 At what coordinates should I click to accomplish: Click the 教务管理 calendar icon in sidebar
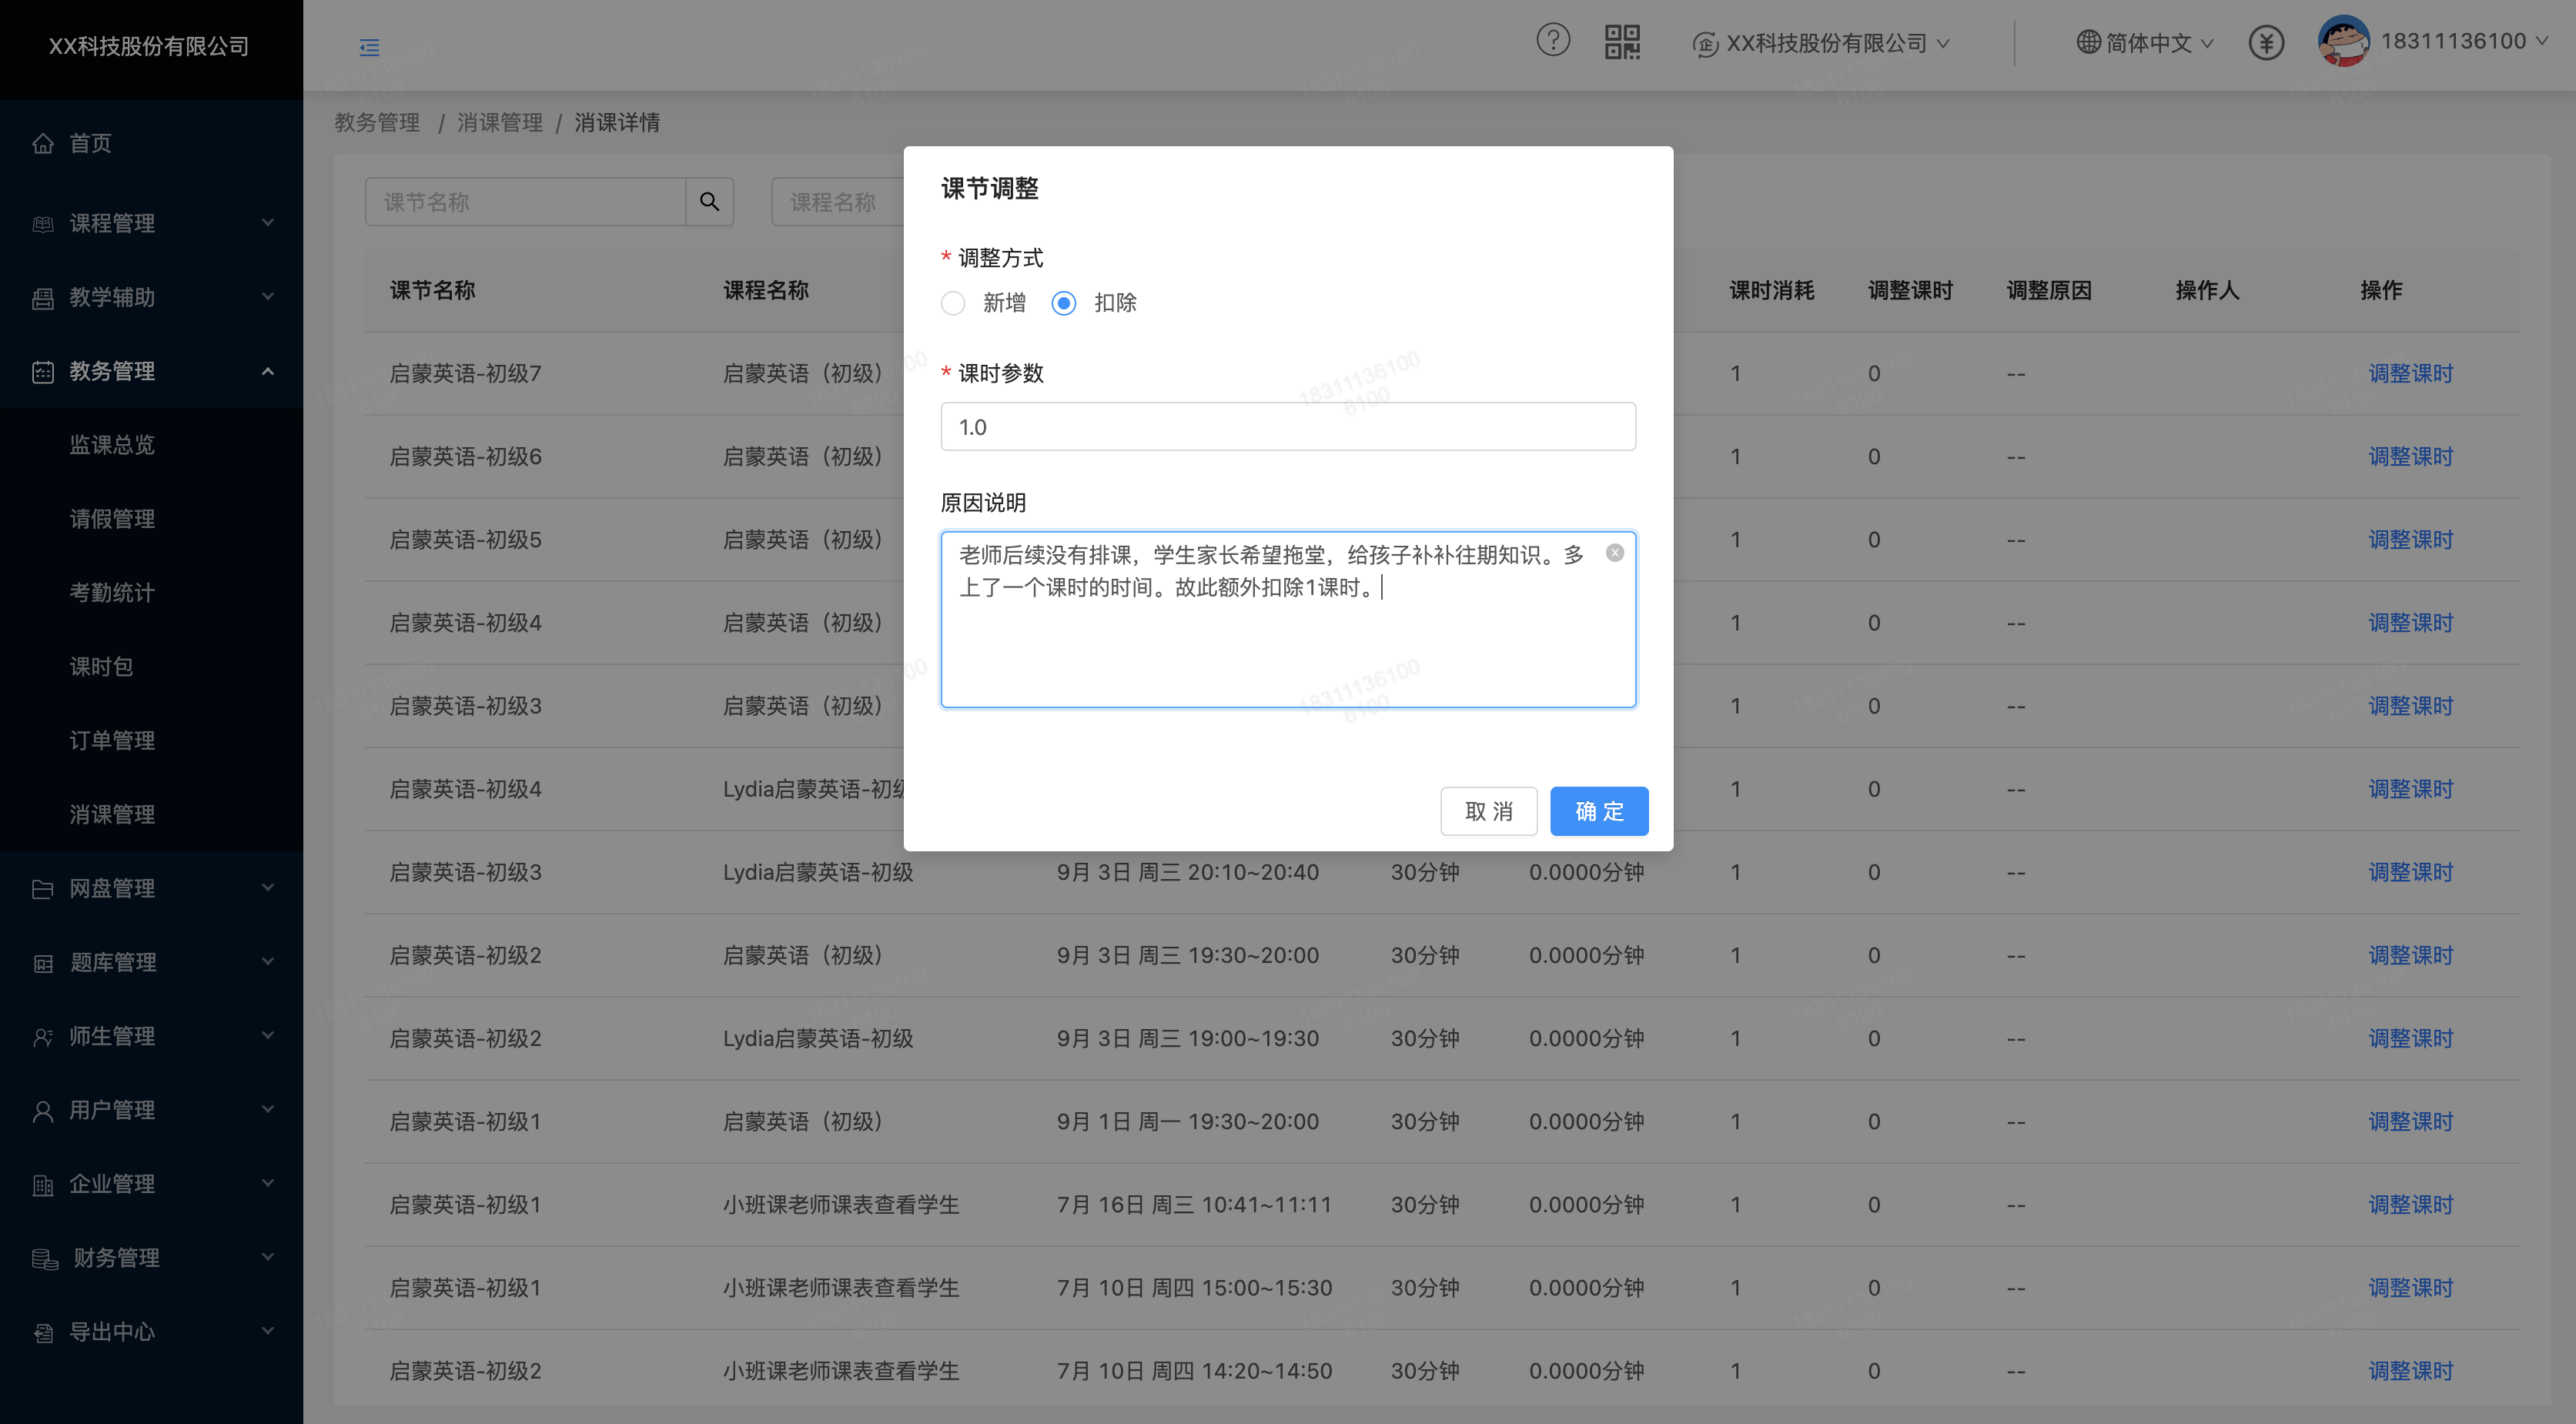(43, 371)
